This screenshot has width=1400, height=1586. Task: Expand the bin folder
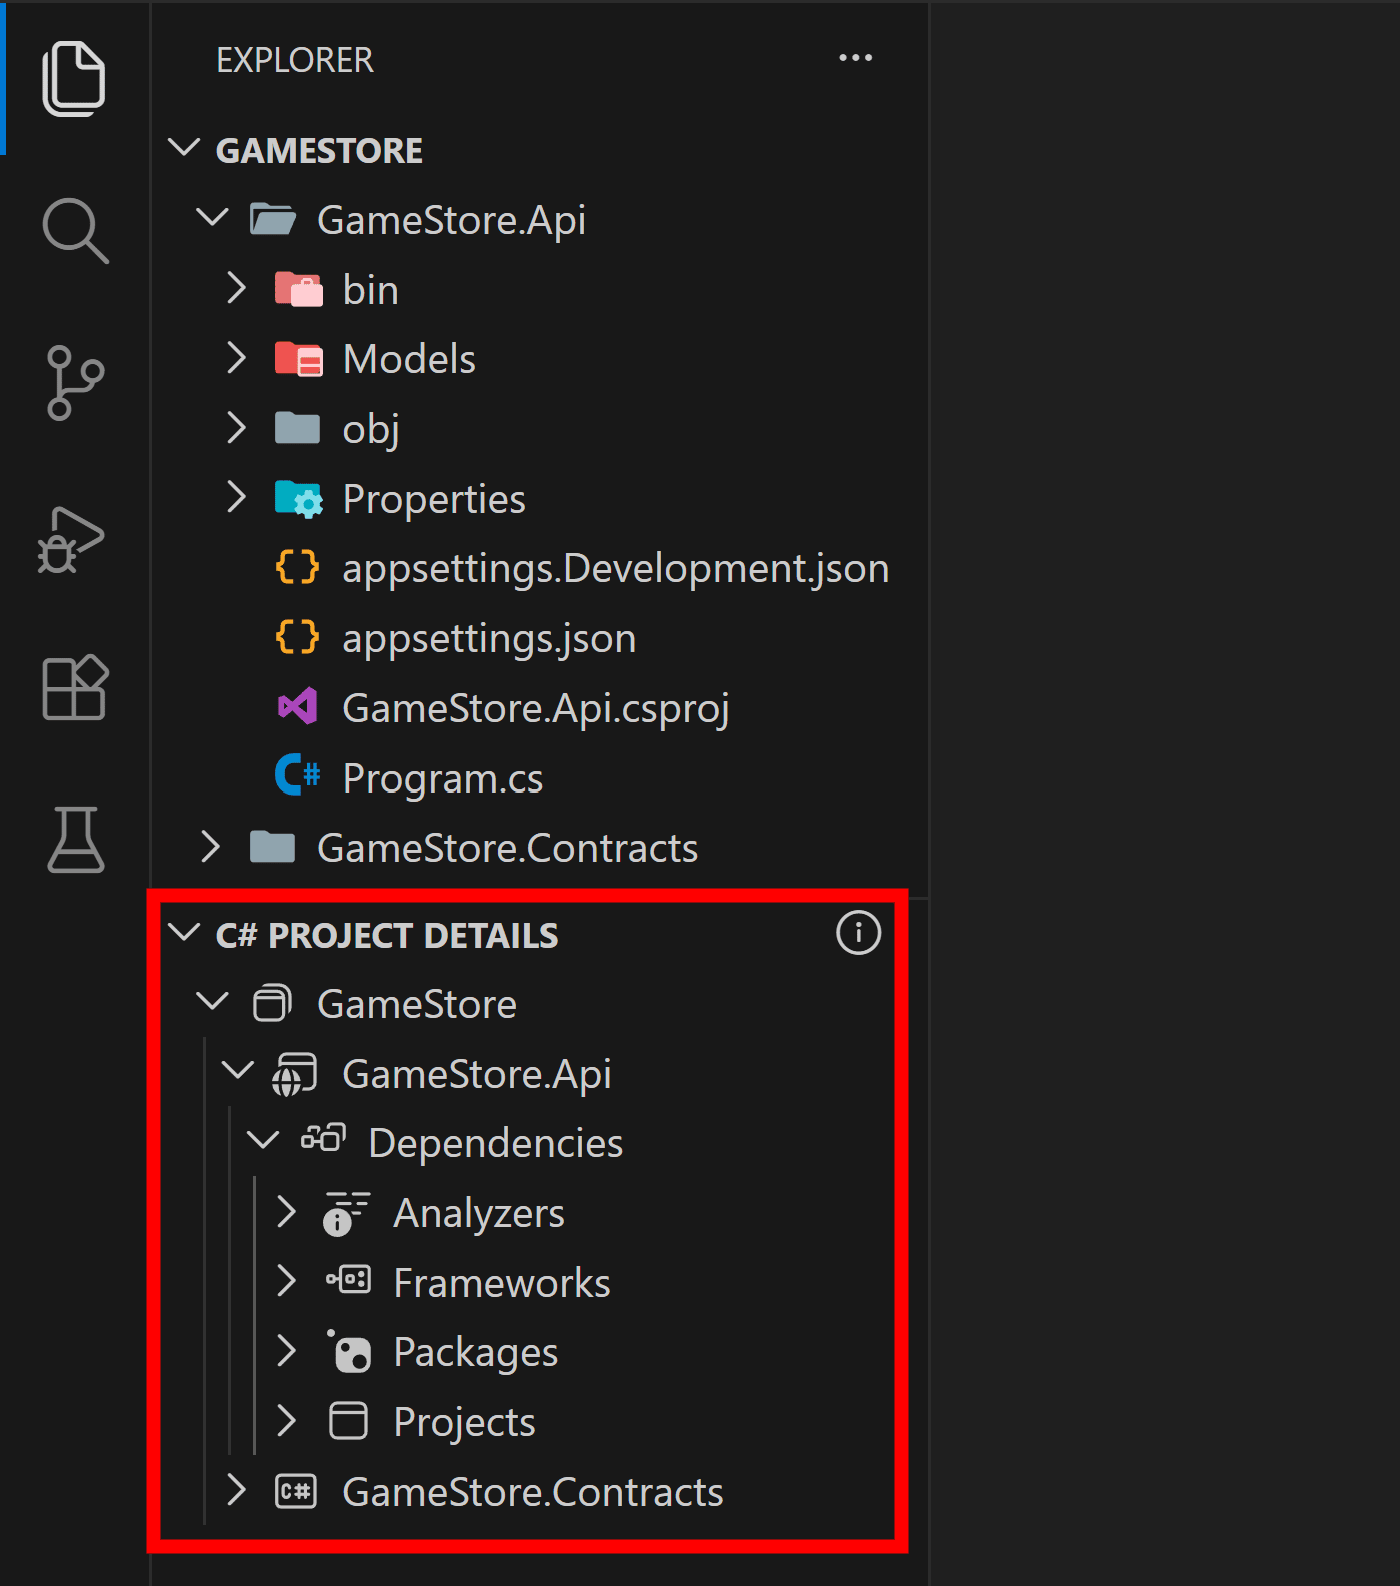click(x=236, y=288)
